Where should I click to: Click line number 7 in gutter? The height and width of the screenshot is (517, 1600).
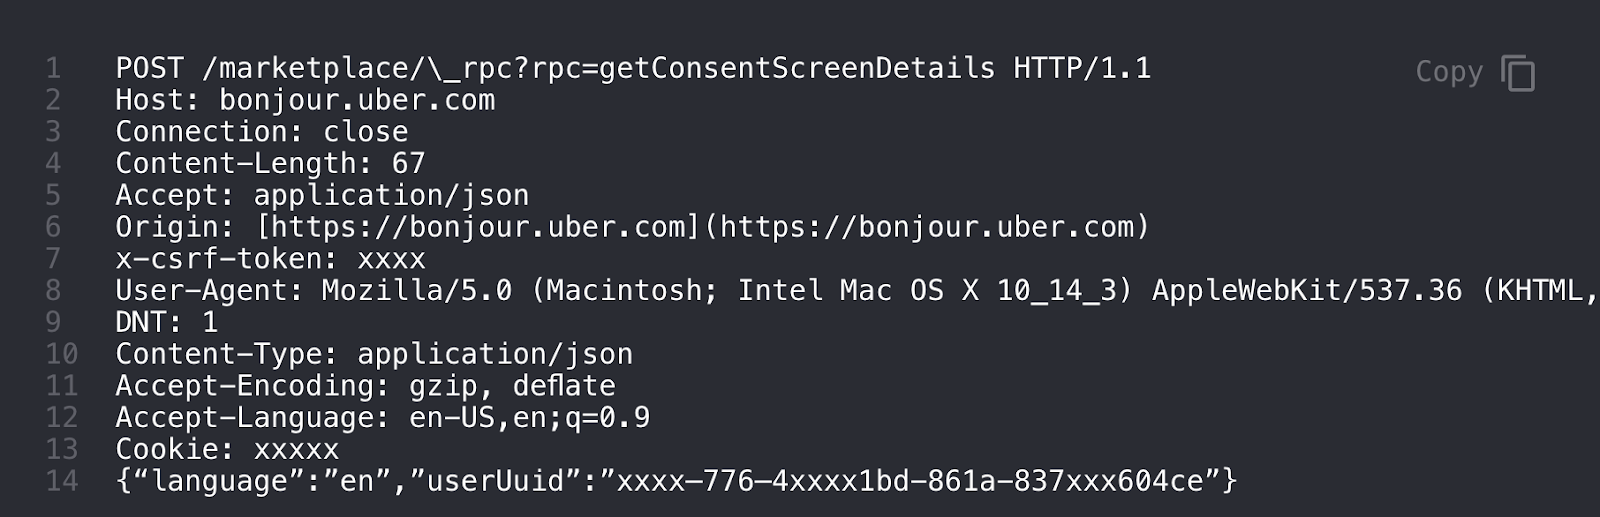[x=53, y=259]
